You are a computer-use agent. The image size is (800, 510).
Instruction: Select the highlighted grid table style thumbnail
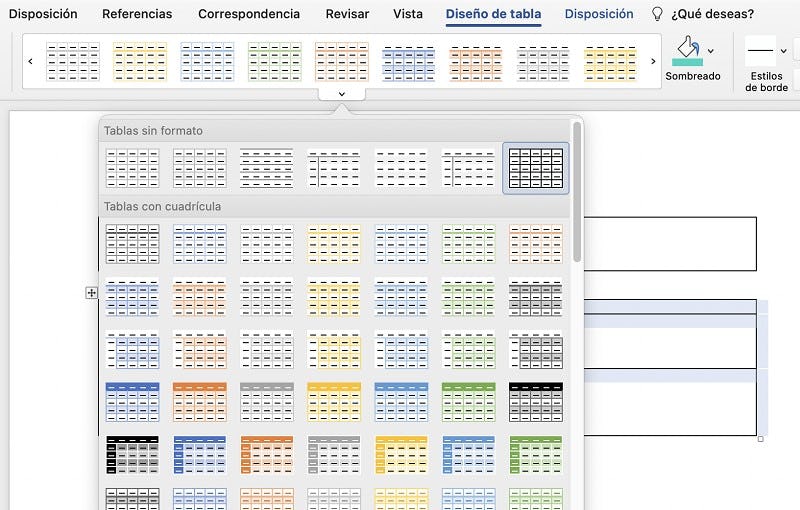(536, 168)
